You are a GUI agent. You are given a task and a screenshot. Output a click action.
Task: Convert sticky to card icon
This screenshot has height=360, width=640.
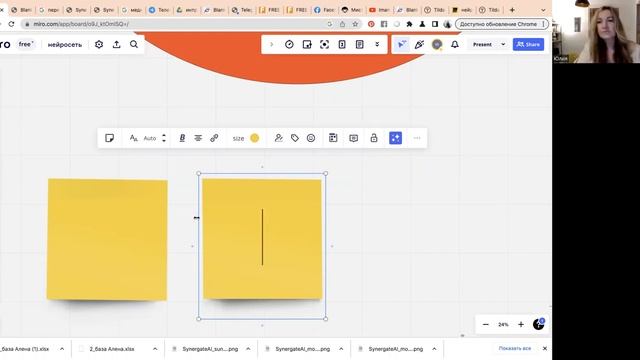[333, 138]
